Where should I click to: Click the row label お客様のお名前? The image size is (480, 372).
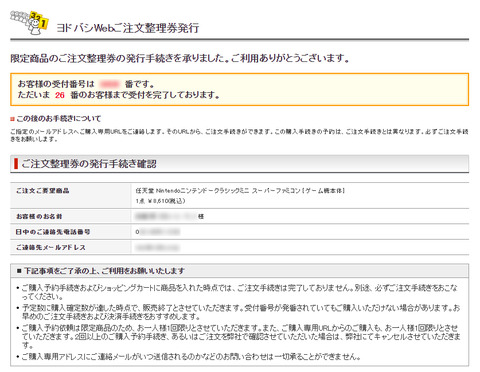coord(39,216)
